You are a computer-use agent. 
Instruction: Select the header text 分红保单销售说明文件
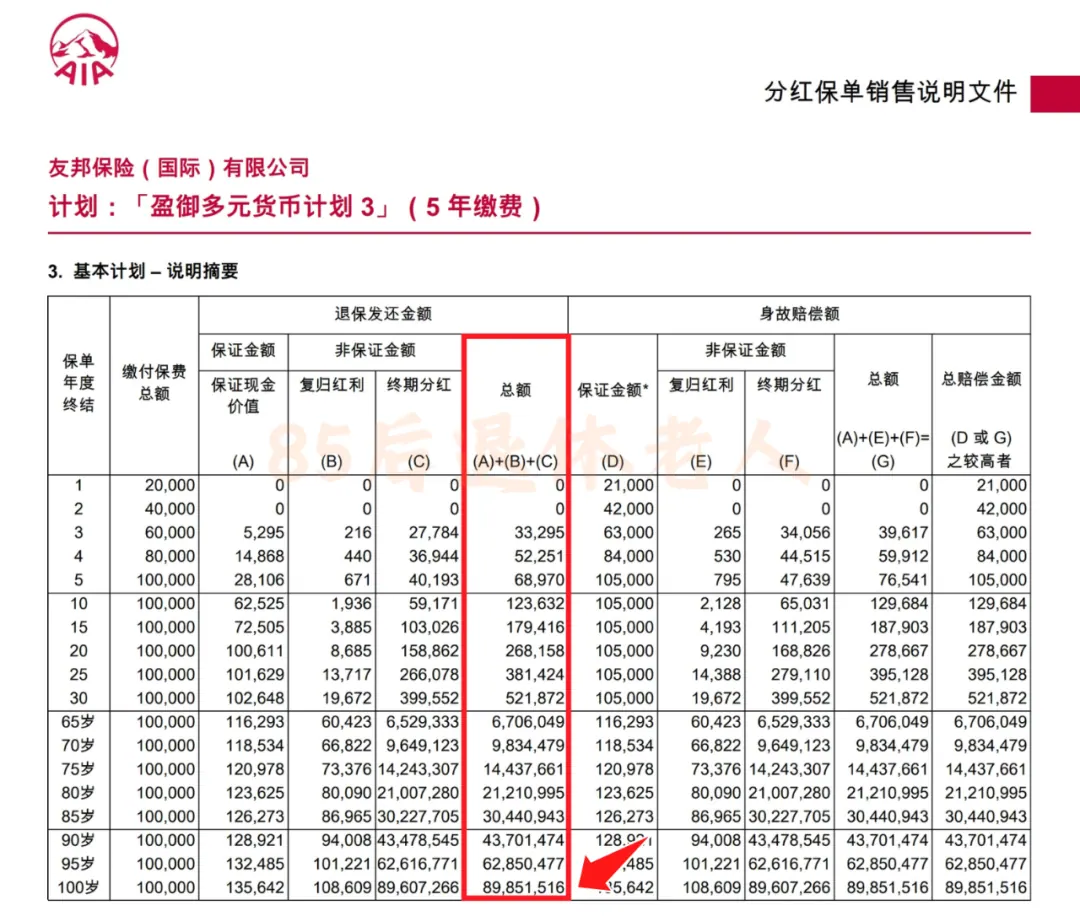[x=890, y=92]
